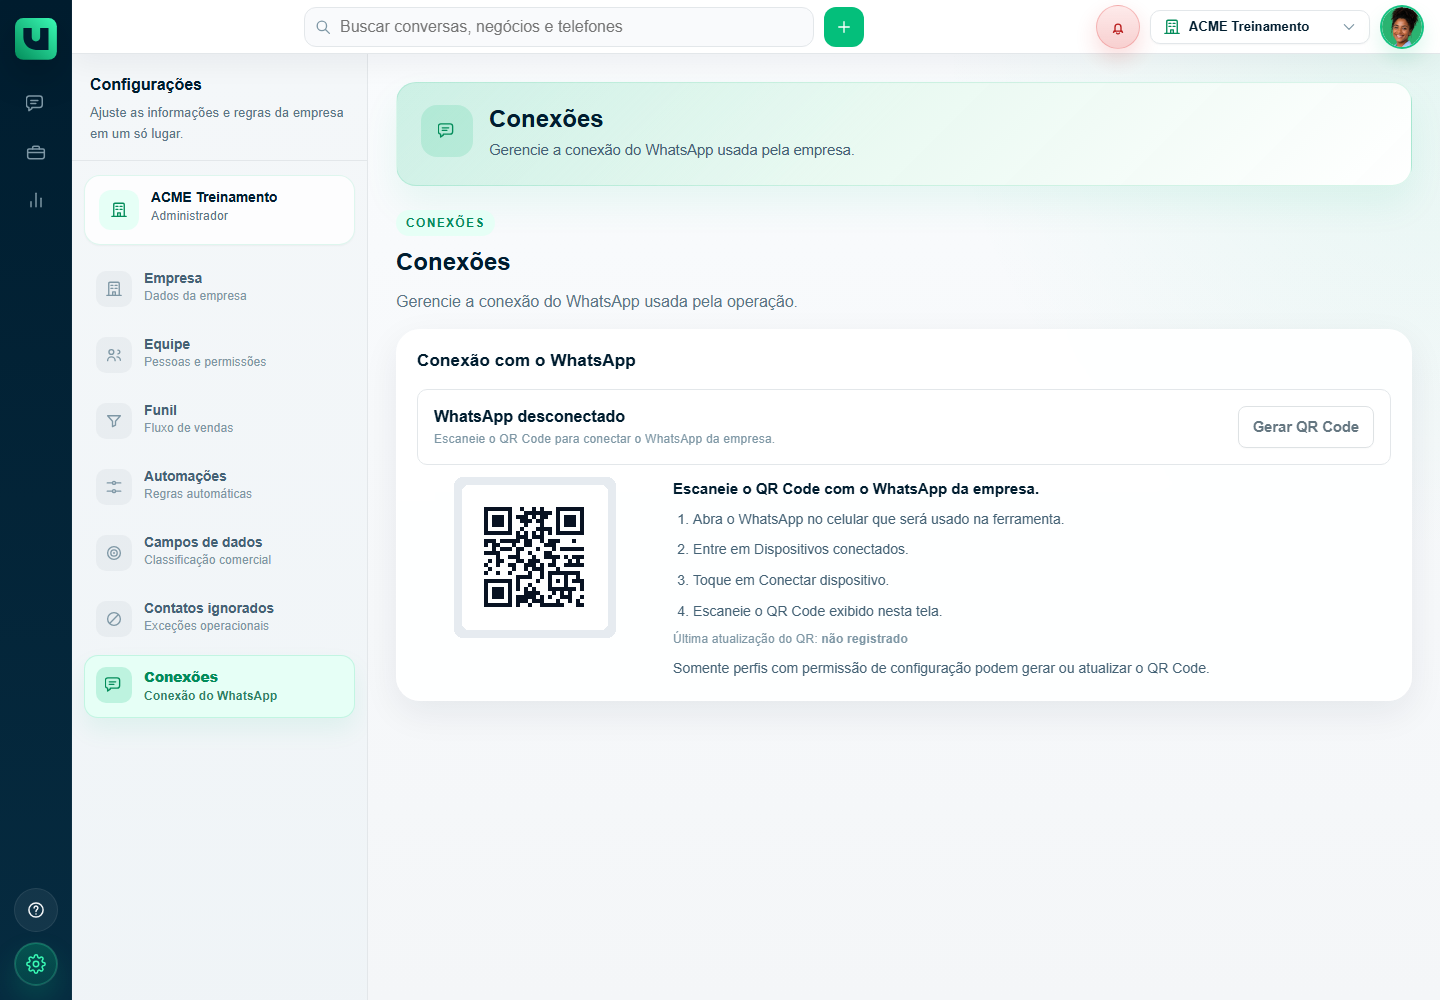The width and height of the screenshot is (1440, 1000).
Task: Click the Gerar QR Code button
Action: click(x=1305, y=427)
